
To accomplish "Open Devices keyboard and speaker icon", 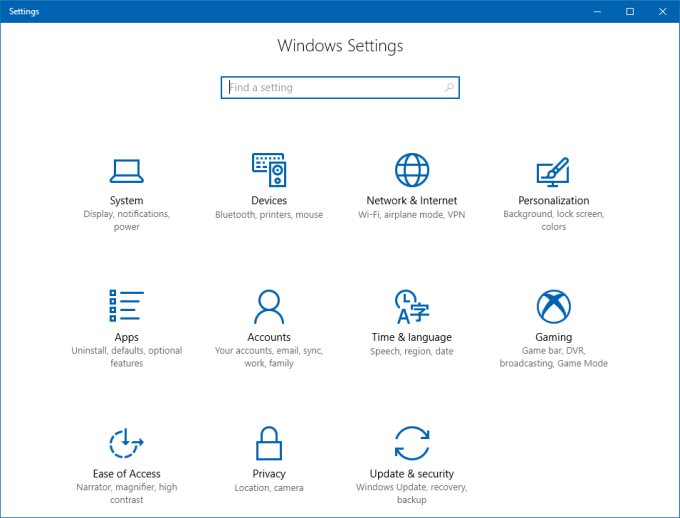I will (269, 170).
